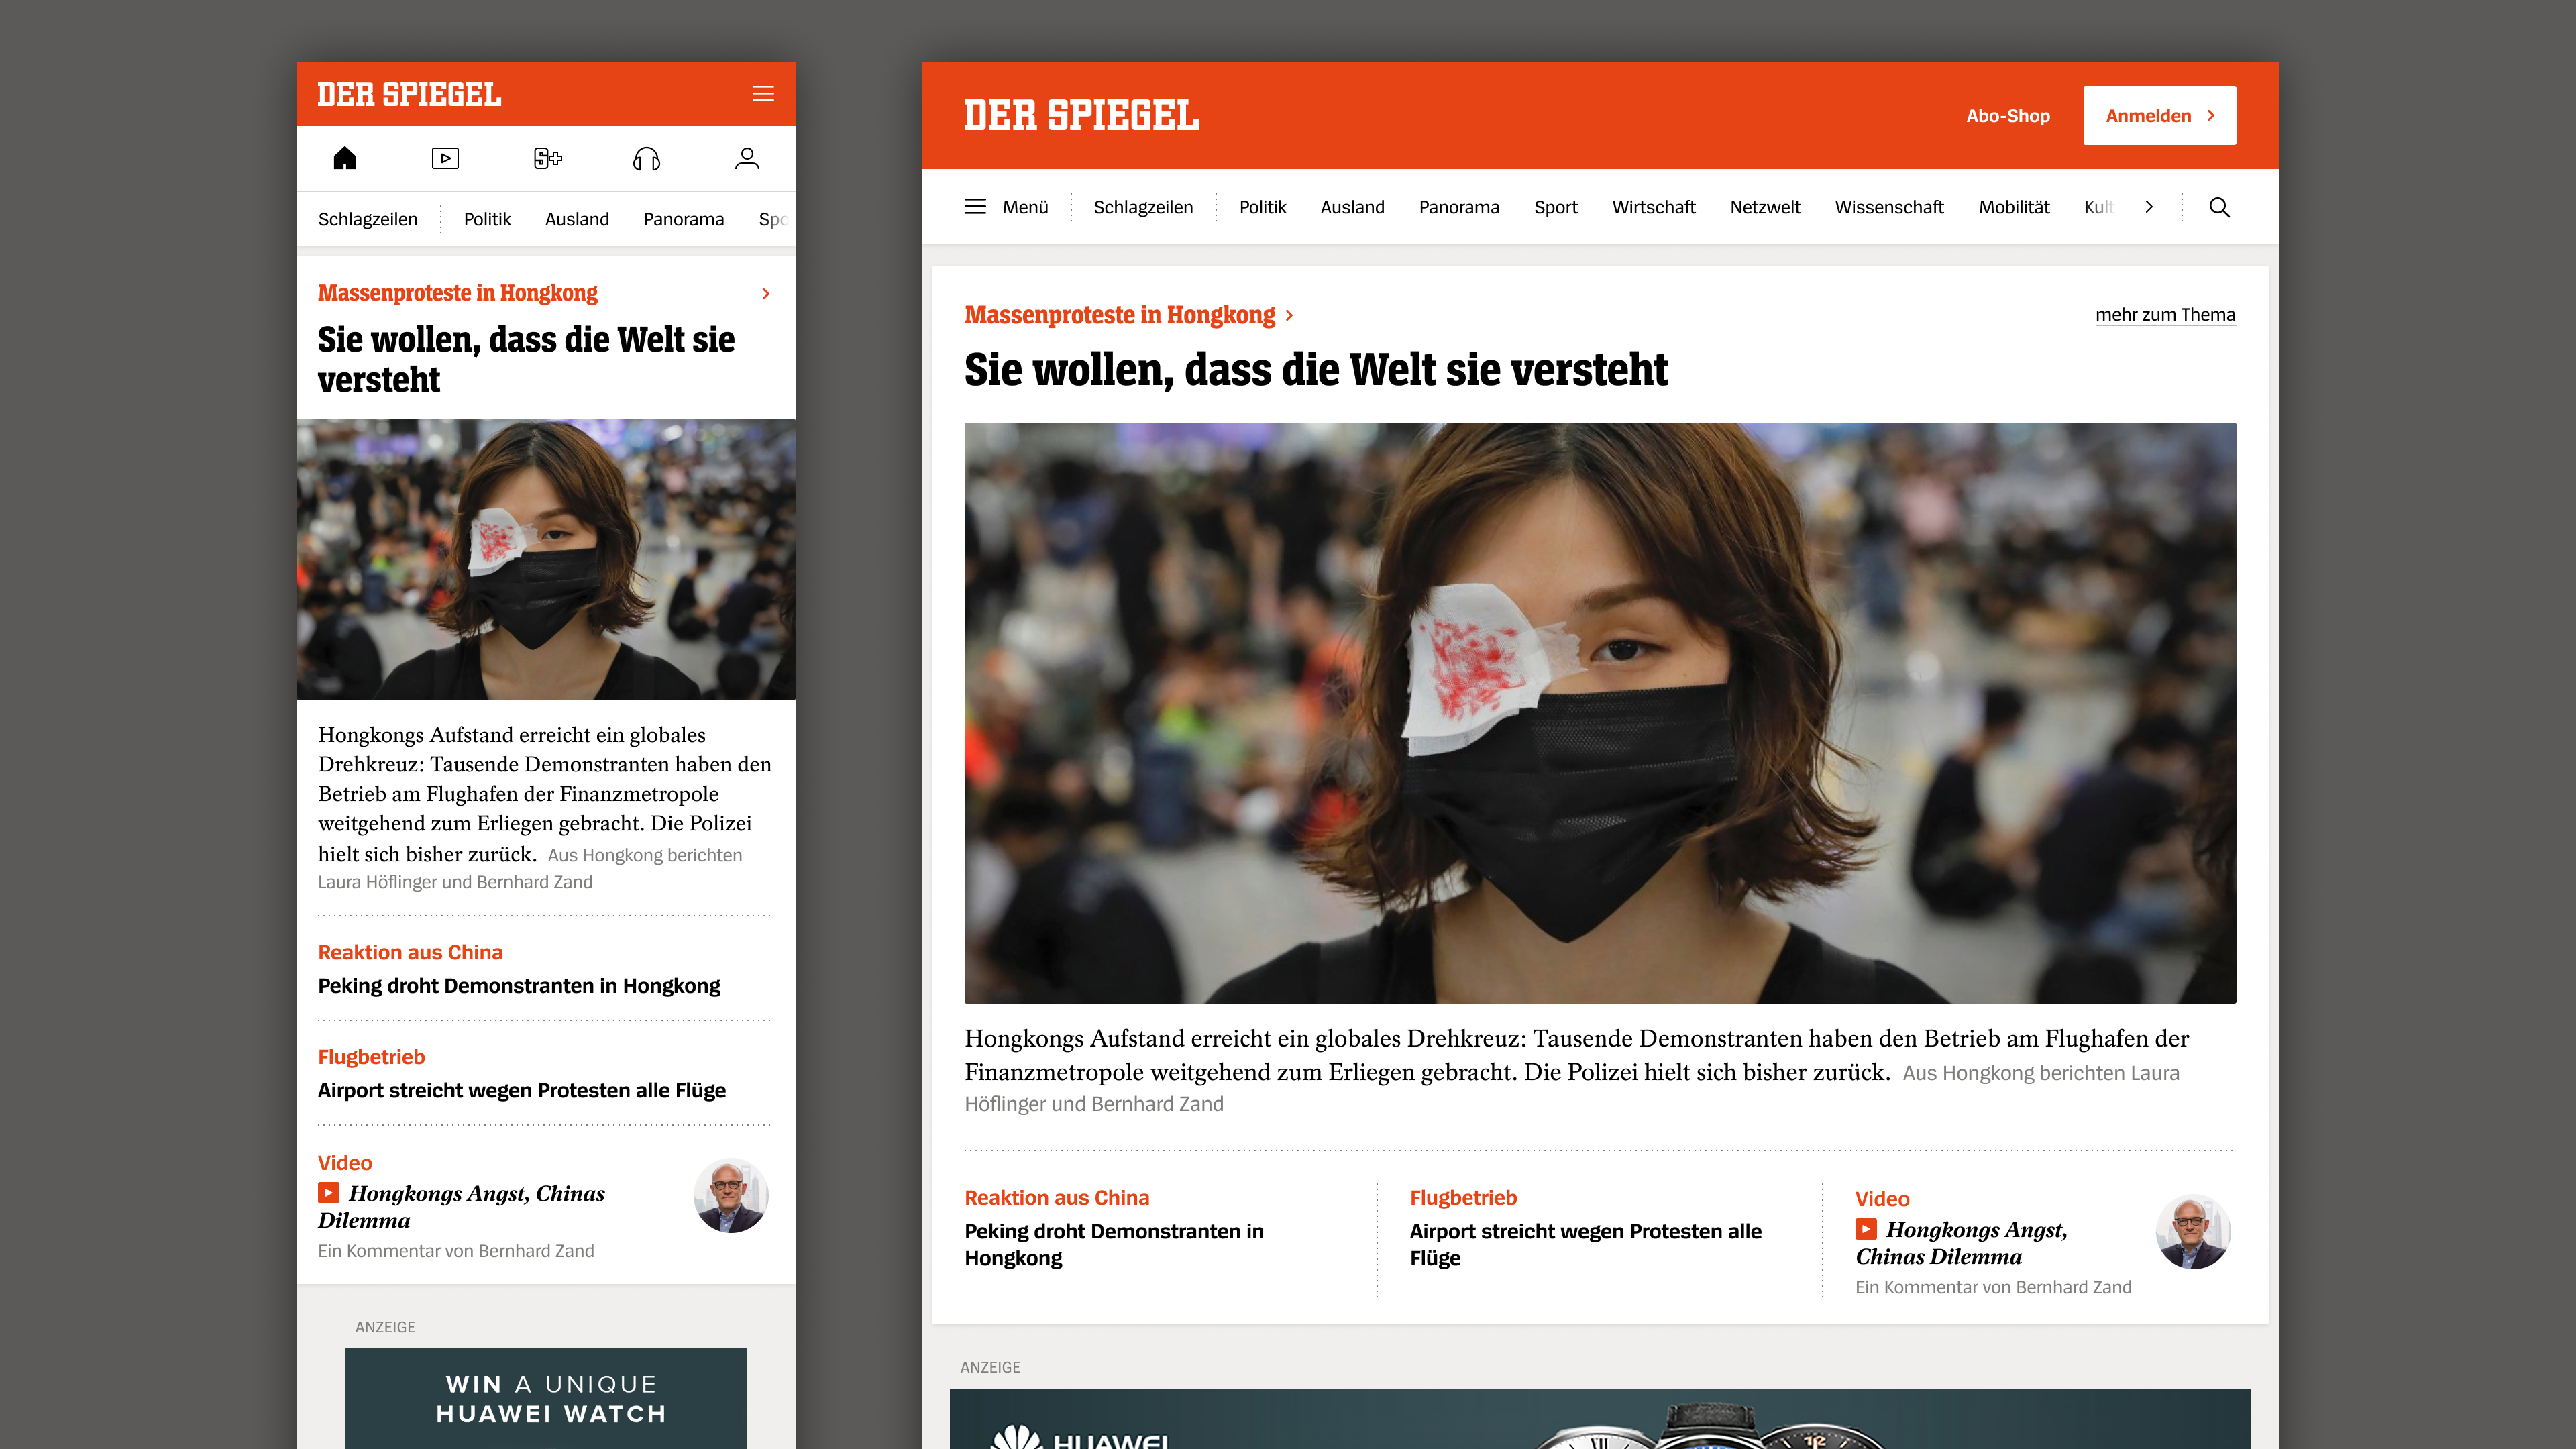Click the DER SPIEGEL logo in mobile header
2576x1449 pixels.
click(x=409, y=94)
